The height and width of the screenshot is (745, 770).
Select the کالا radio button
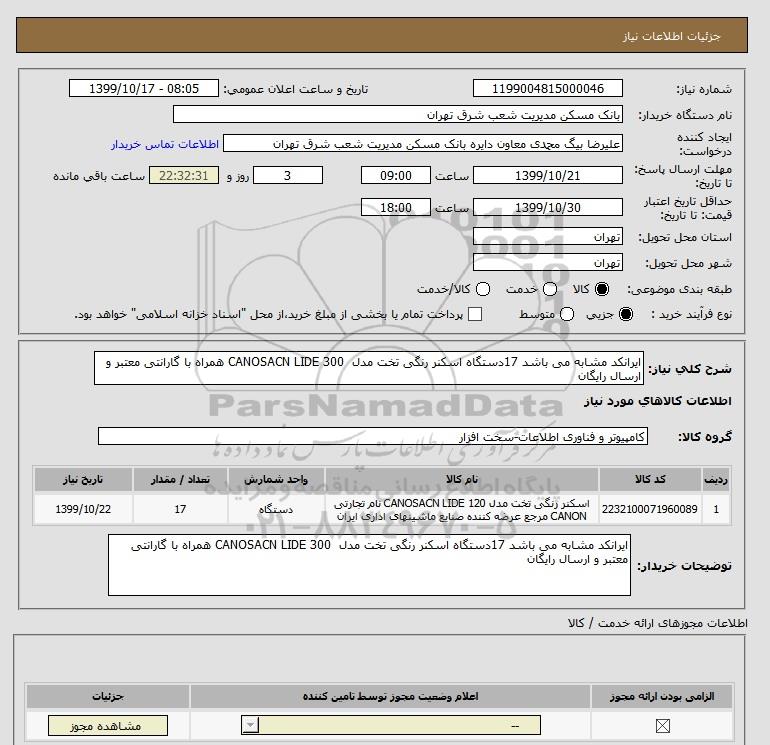click(x=602, y=289)
